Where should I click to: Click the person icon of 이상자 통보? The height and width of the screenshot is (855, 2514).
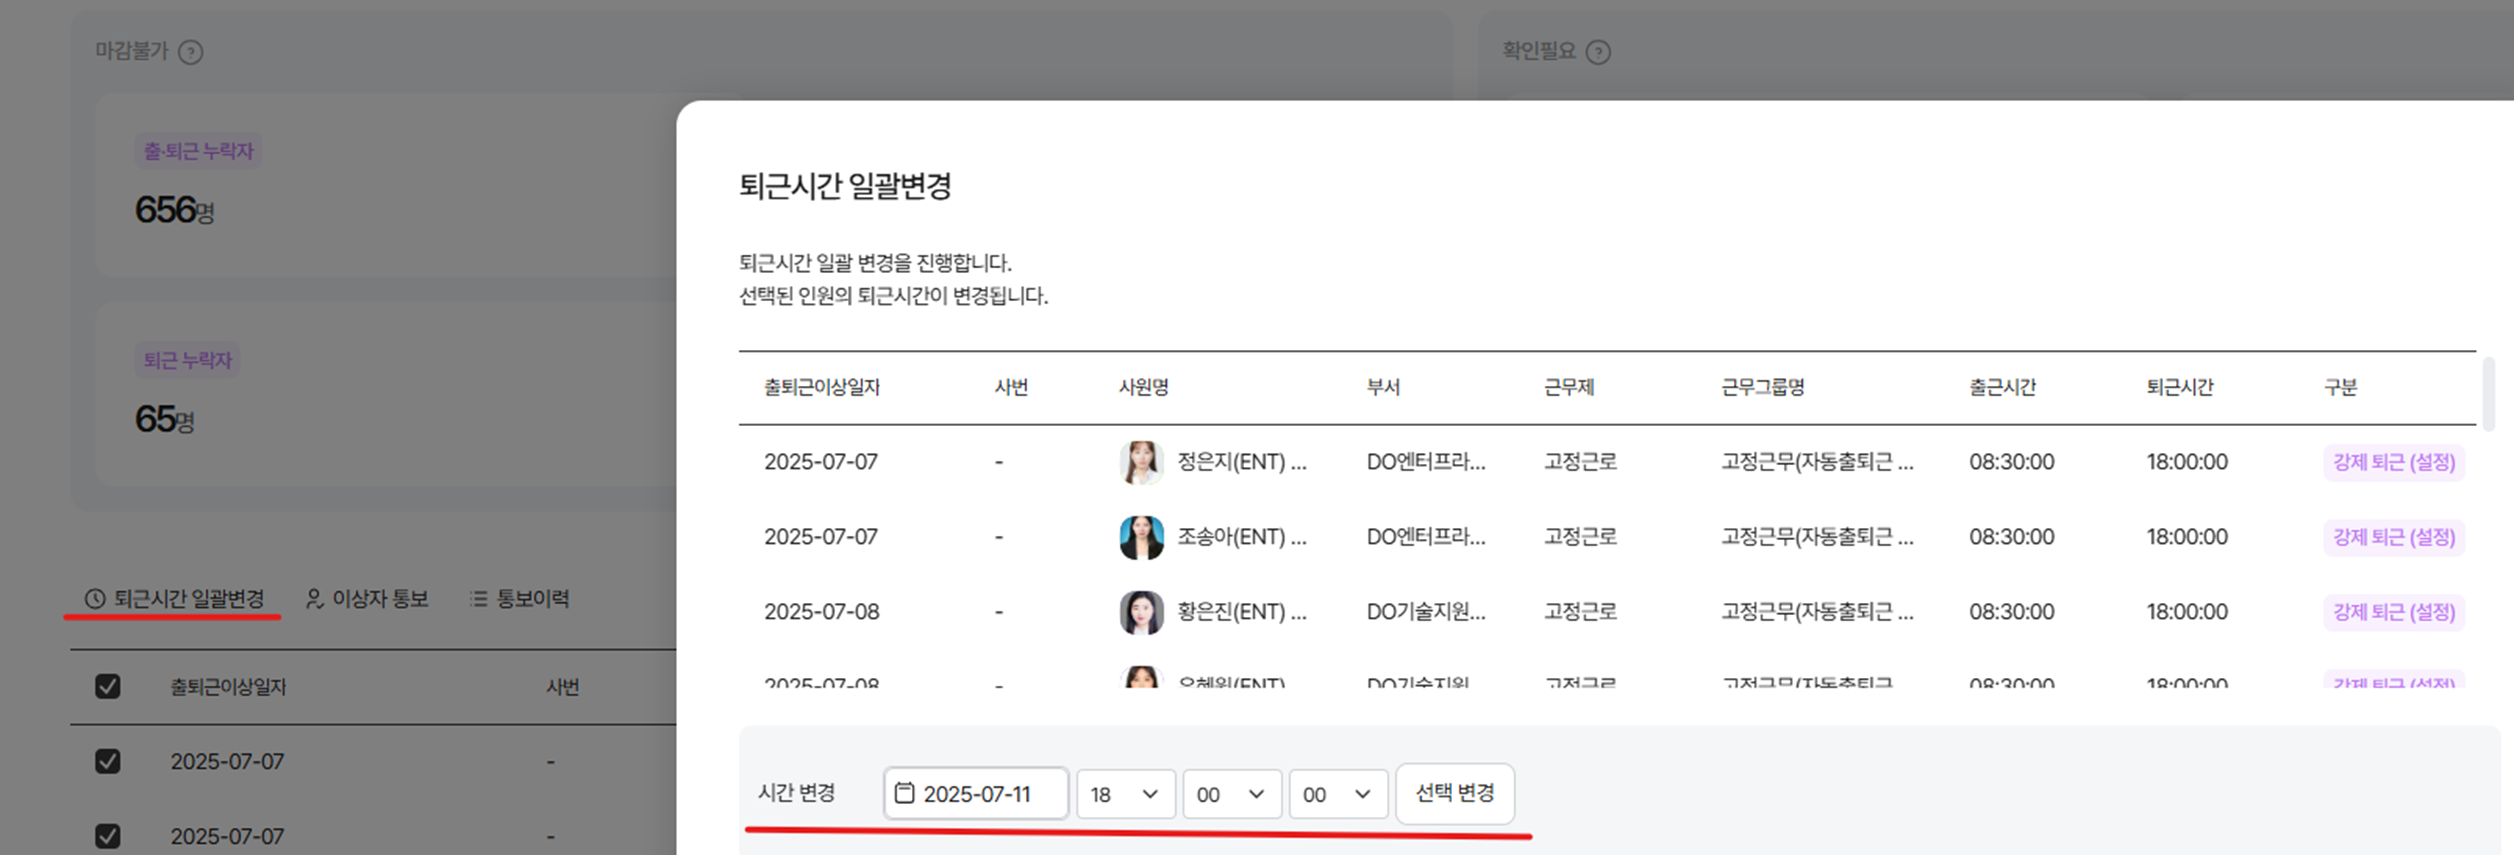coord(314,599)
